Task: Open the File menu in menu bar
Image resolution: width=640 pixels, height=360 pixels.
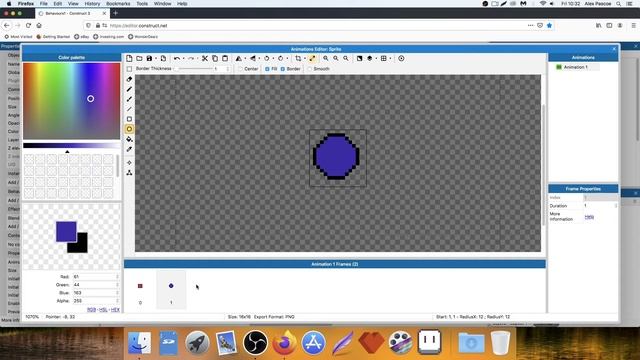Action: 44,4
